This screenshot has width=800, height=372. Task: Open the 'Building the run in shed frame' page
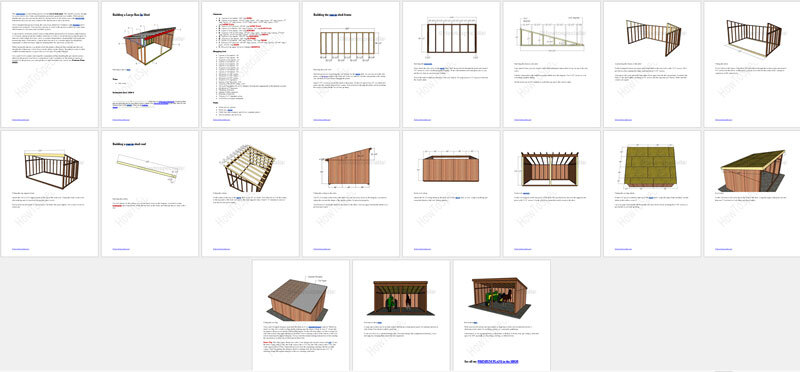click(x=351, y=64)
